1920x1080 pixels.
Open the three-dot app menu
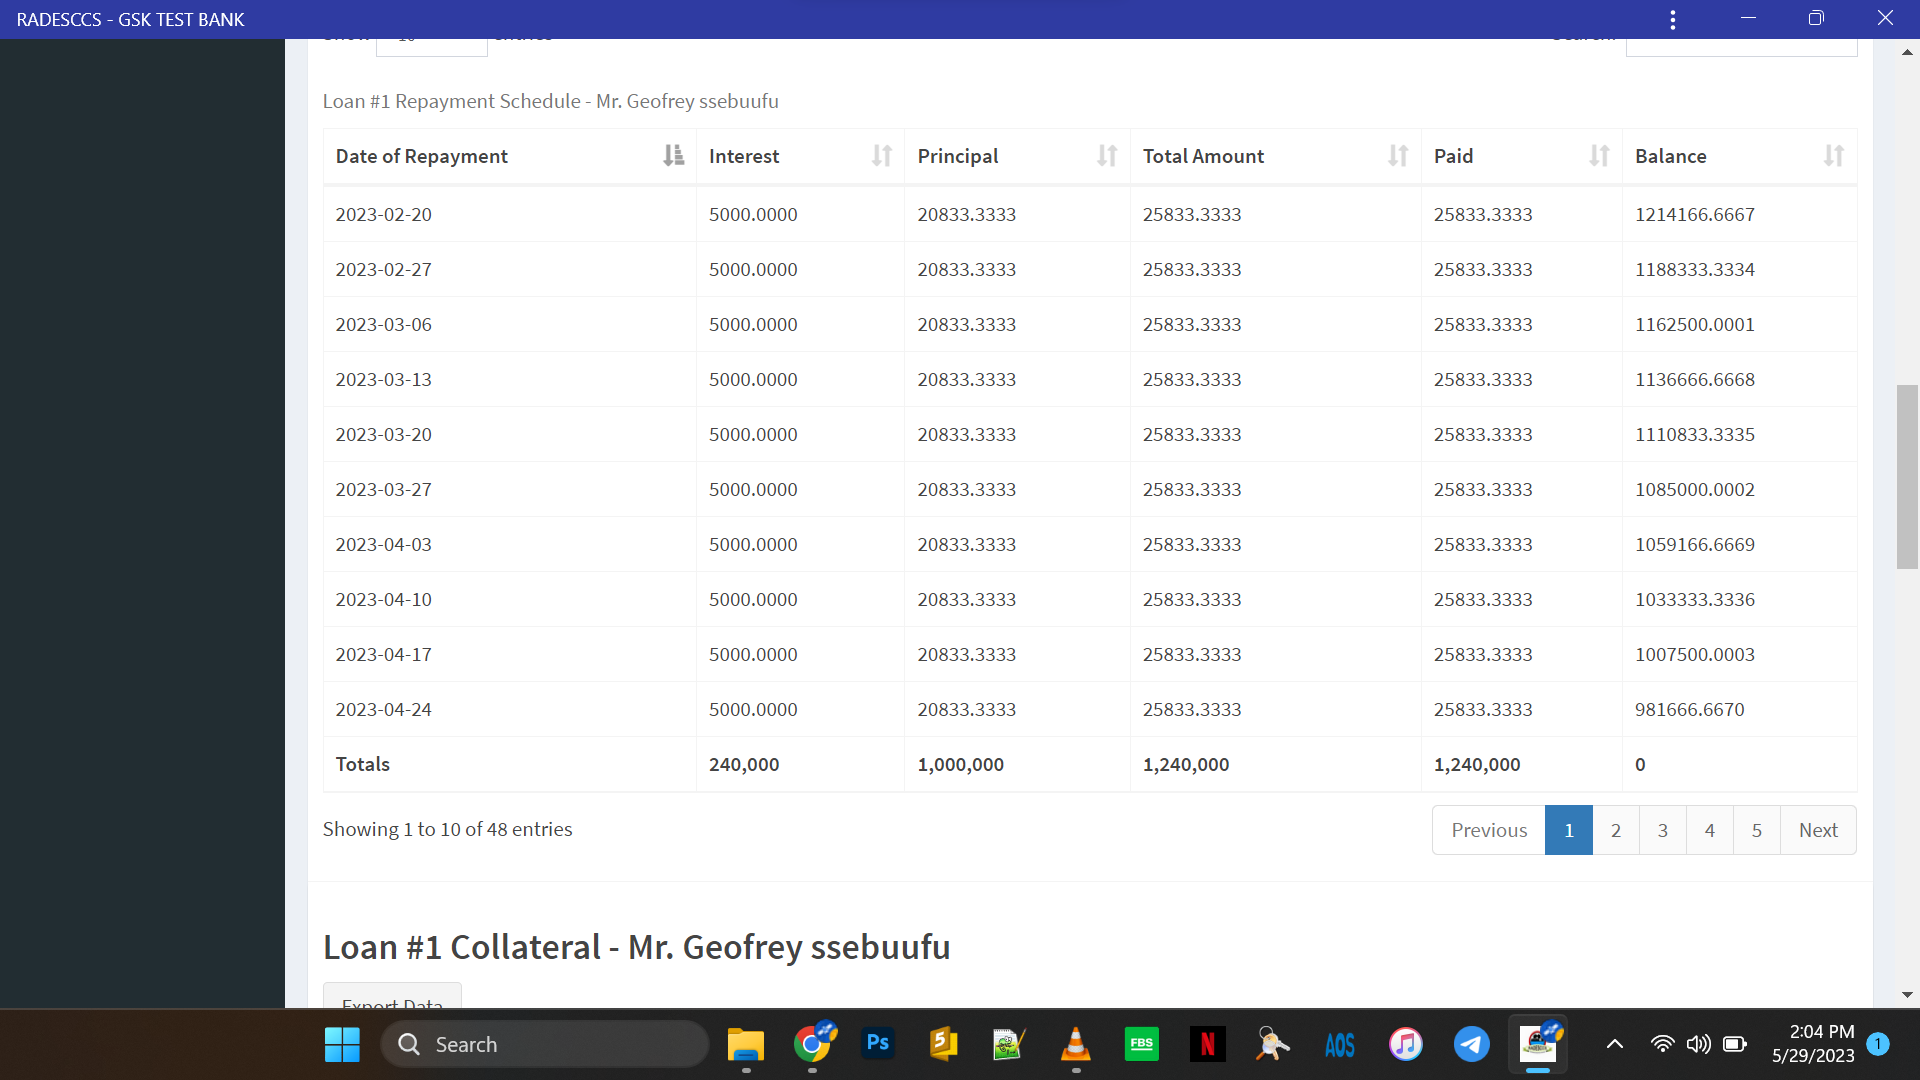tap(1672, 19)
